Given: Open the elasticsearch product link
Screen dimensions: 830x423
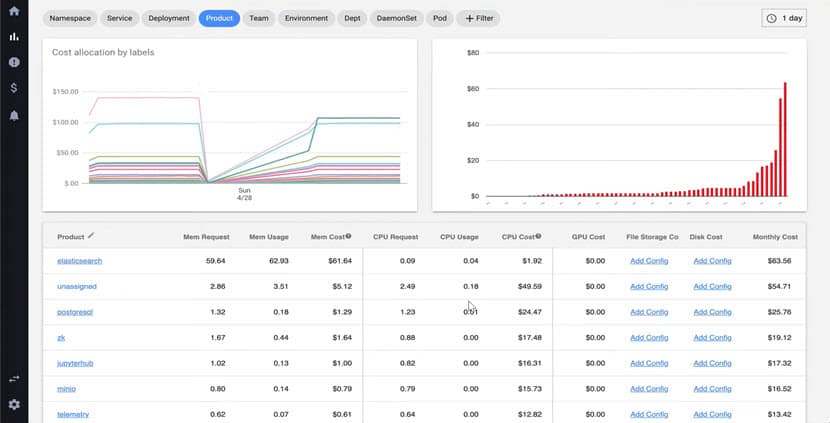Looking at the screenshot, I should pos(79,261).
